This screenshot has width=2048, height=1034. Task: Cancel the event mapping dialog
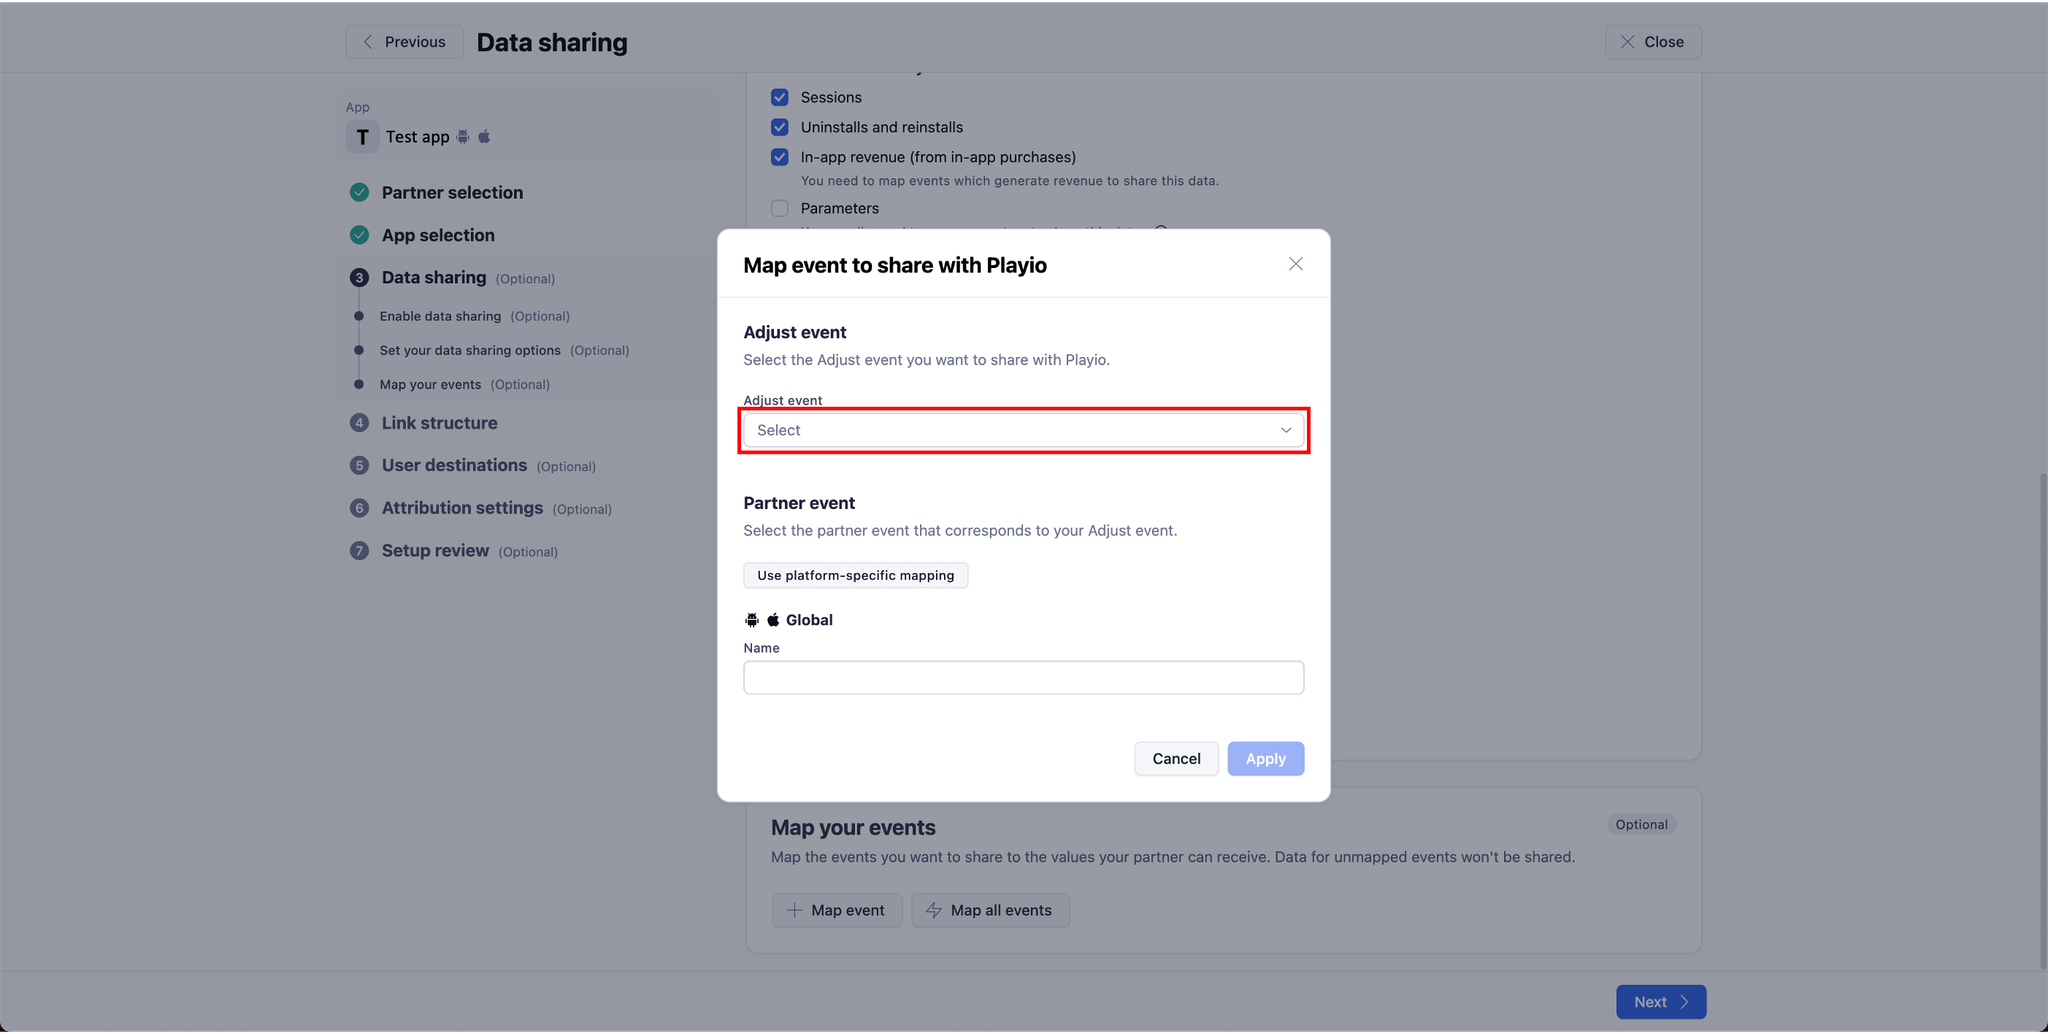pos(1176,758)
